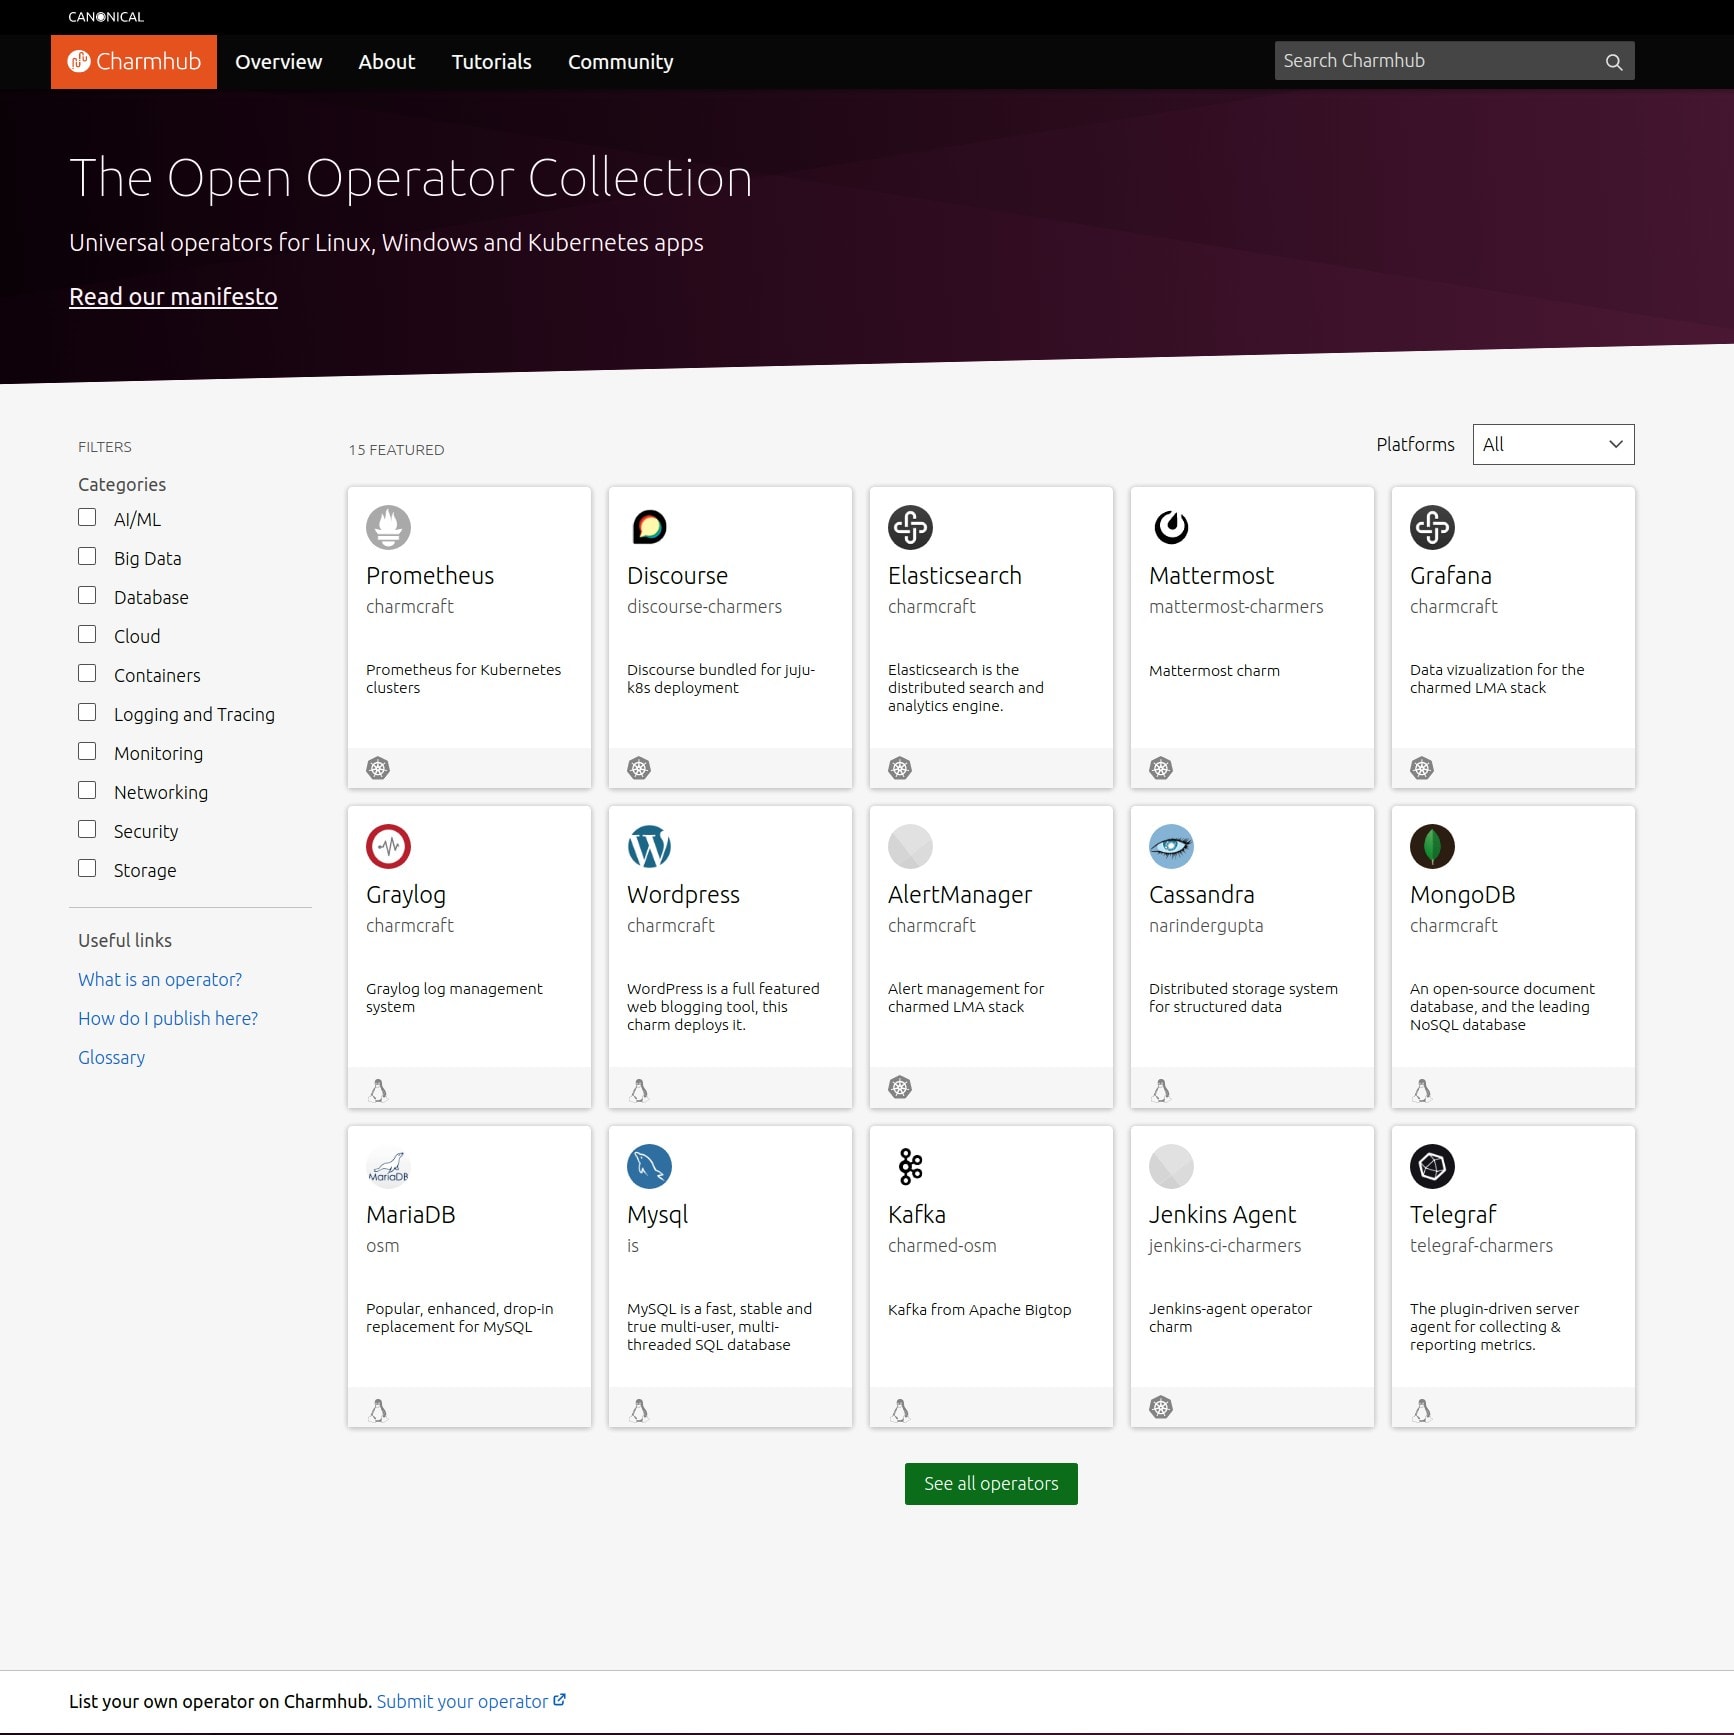Image resolution: width=1734 pixels, height=1735 pixels.
Task: Open the Glossary link
Action: tap(112, 1058)
